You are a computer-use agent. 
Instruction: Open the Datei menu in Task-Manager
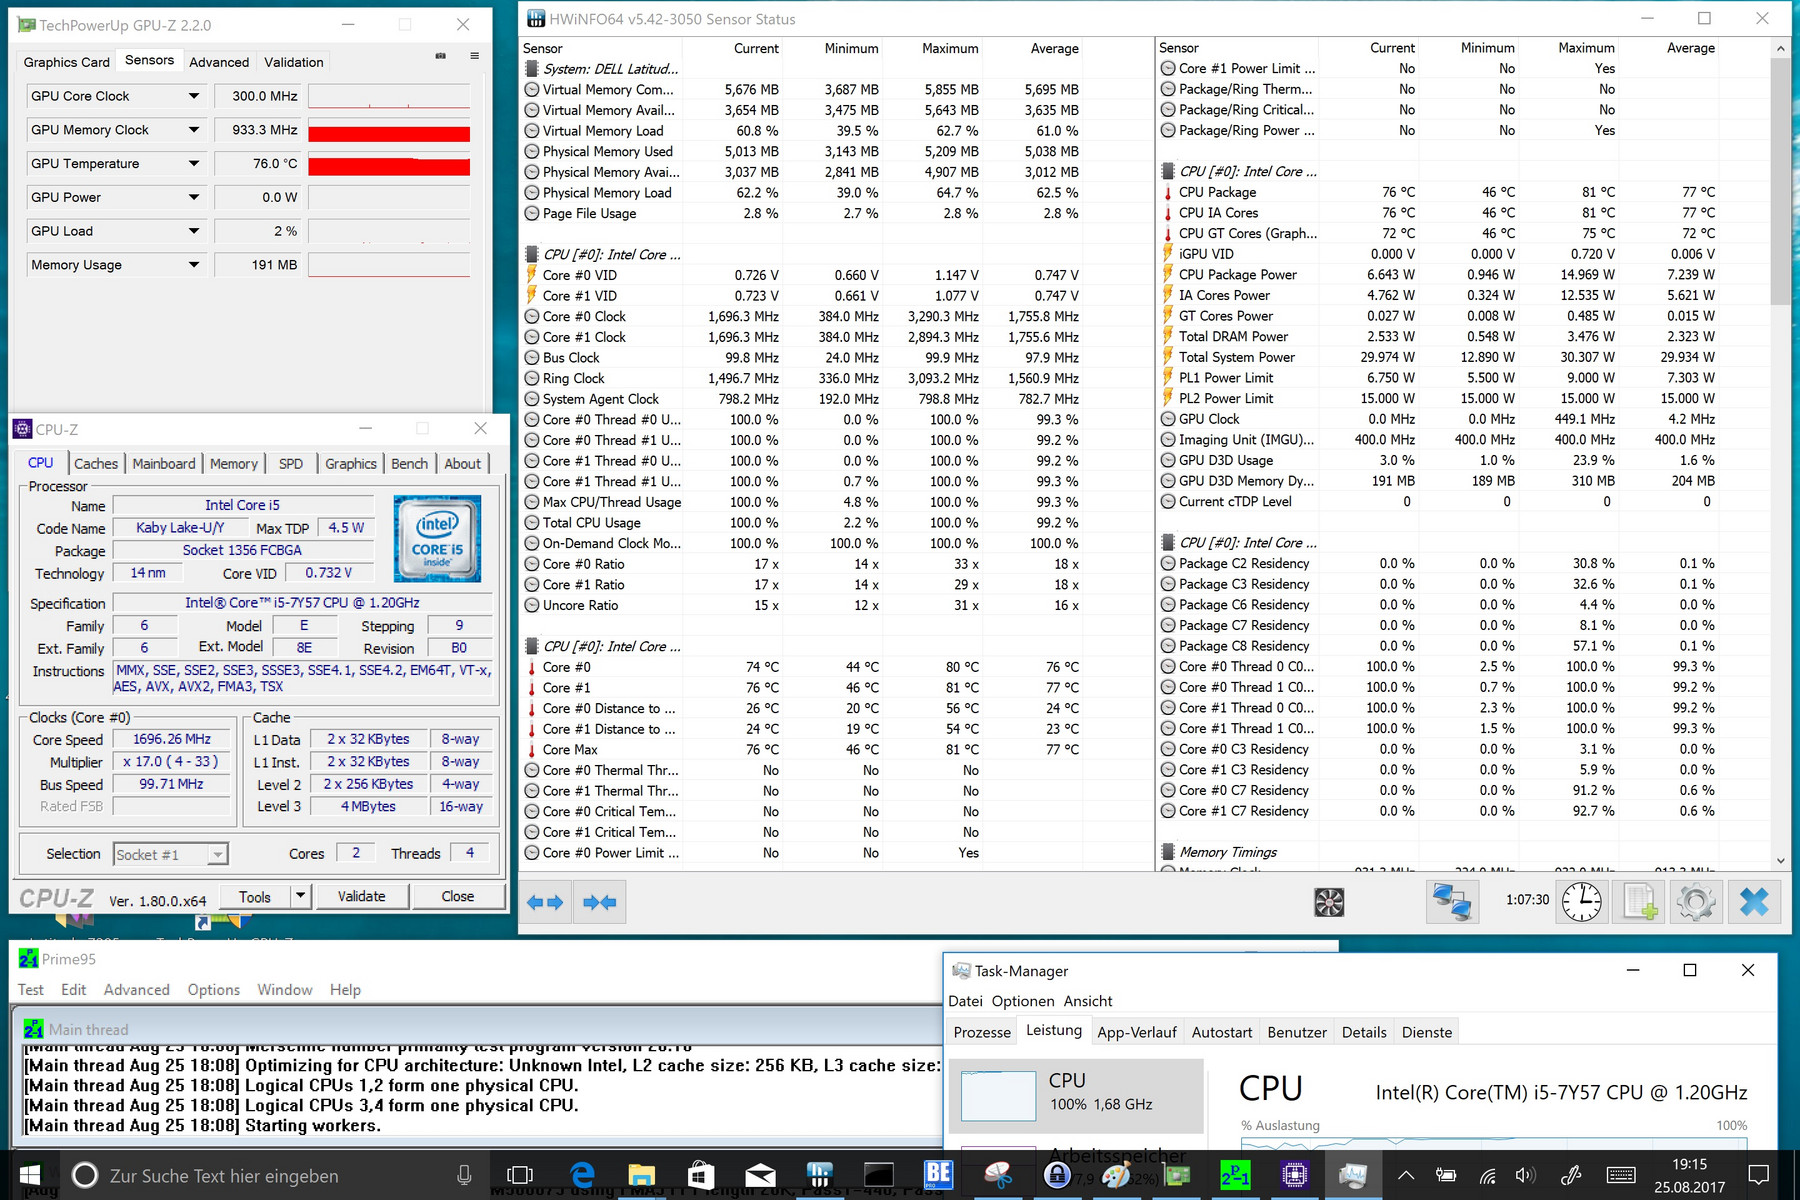[x=965, y=1001]
